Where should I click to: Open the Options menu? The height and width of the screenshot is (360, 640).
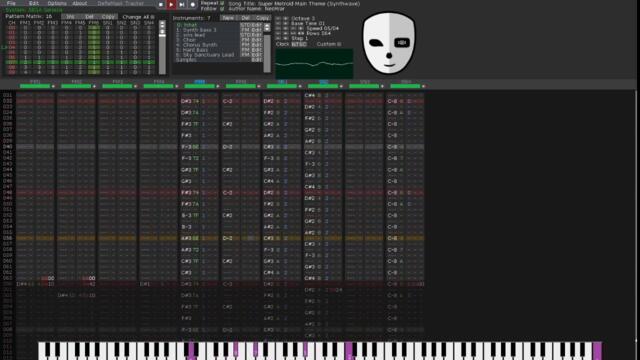point(57,3)
